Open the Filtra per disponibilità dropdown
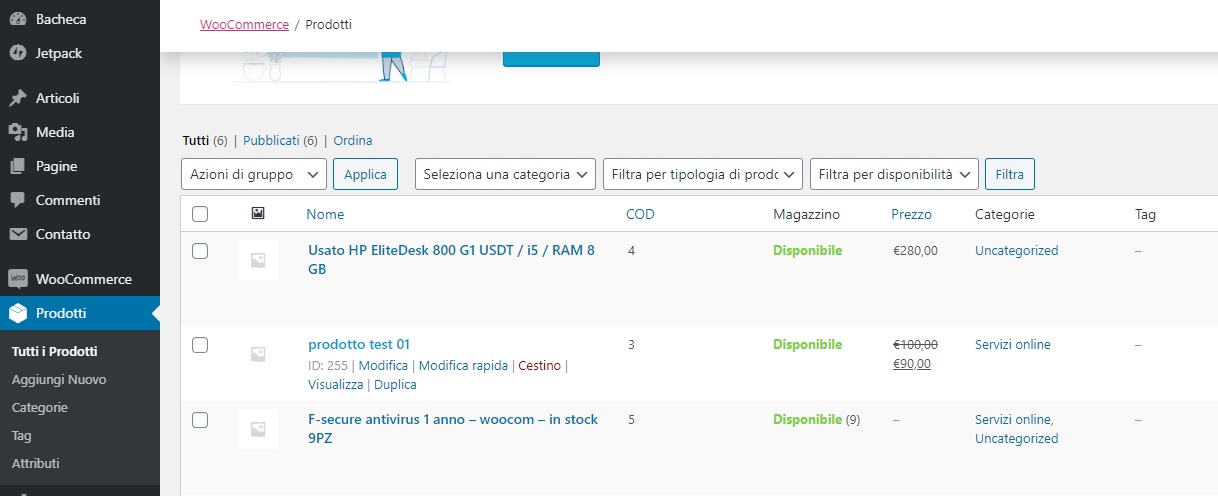The image size is (1218, 496). point(893,174)
